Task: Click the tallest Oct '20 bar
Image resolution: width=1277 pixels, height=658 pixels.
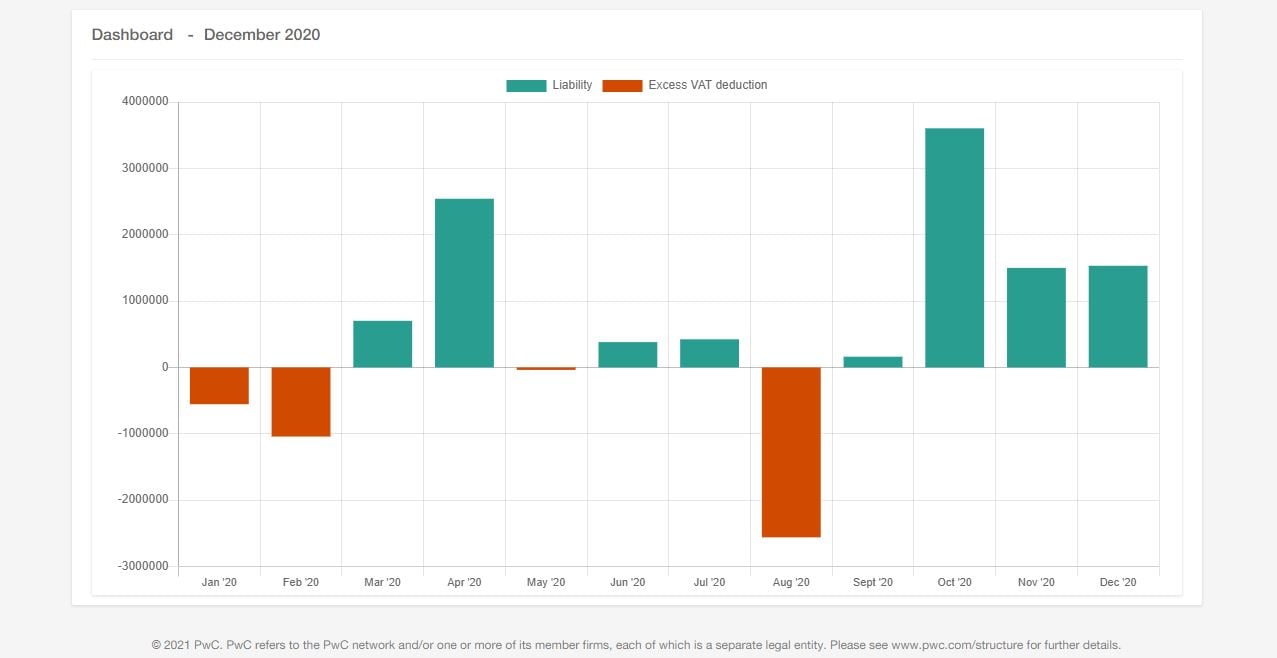Action: pos(954,247)
